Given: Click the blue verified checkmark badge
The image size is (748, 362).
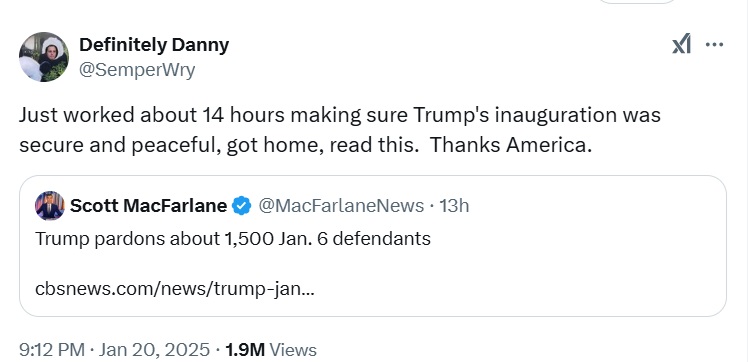Looking at the screenshot, I should (242, 206).
